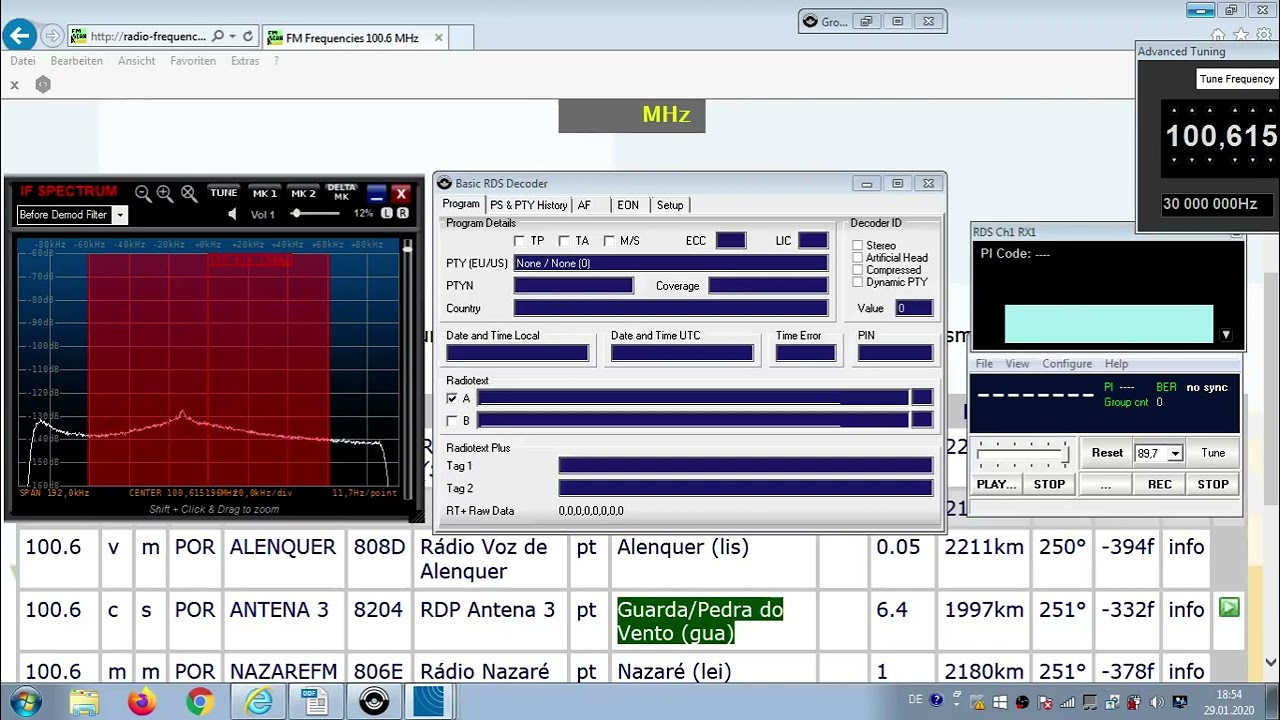Go back in Internet Explorer

tap(19, 36)
